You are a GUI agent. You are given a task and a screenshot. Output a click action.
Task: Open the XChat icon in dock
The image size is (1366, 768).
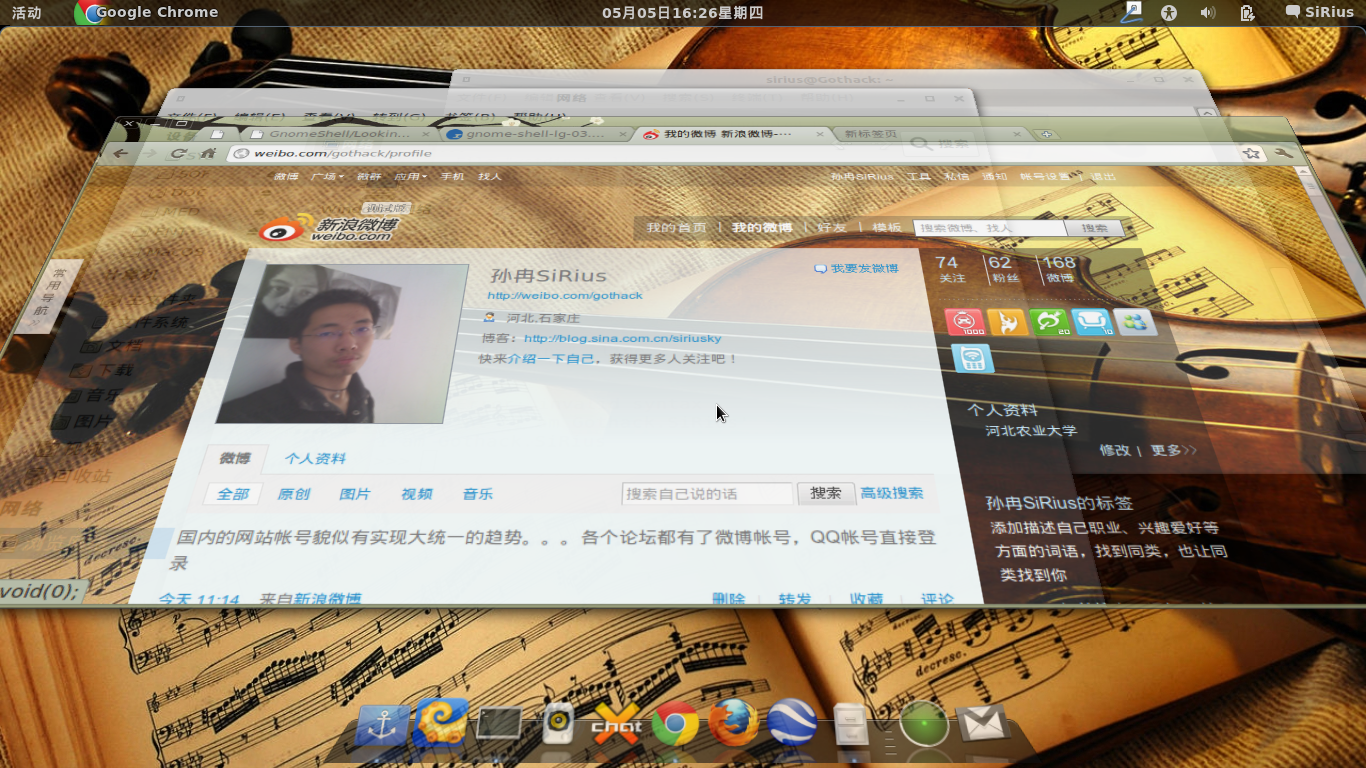pos(616,724)
